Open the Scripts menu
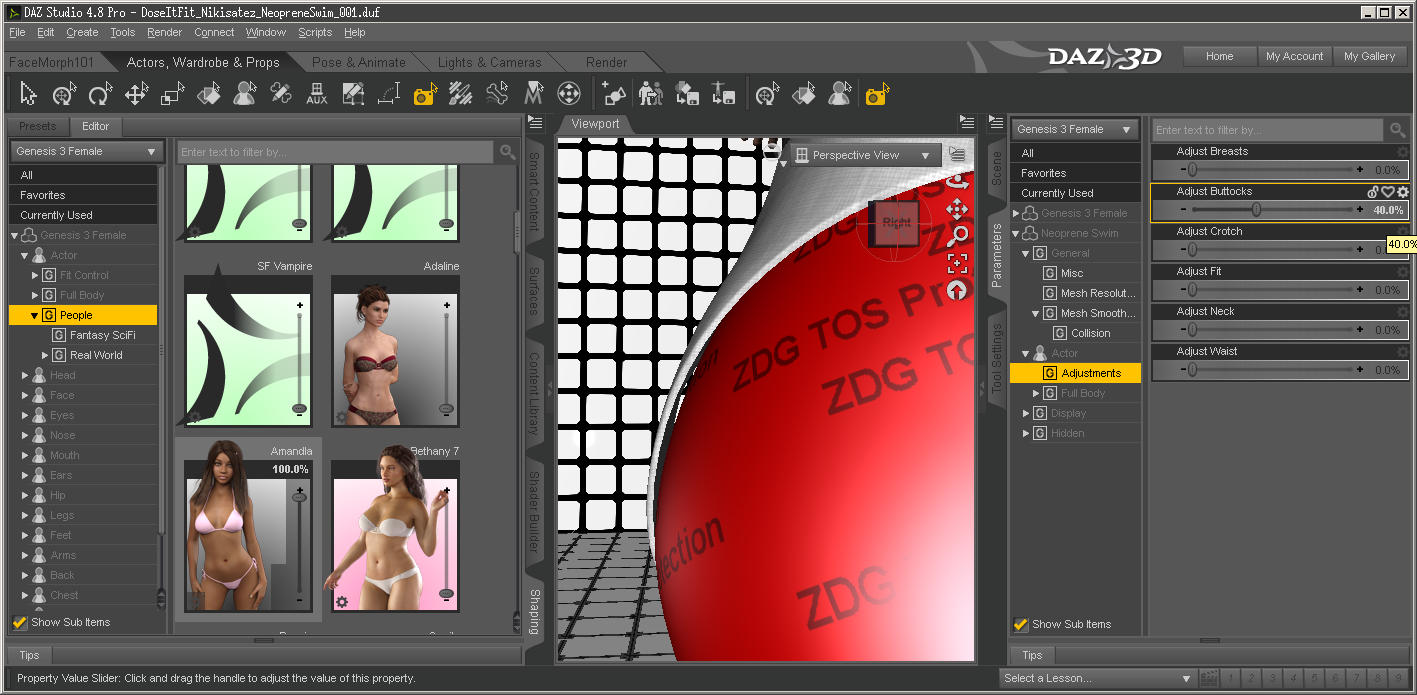This screenshot has height=695, width=1417. point(315,32)
